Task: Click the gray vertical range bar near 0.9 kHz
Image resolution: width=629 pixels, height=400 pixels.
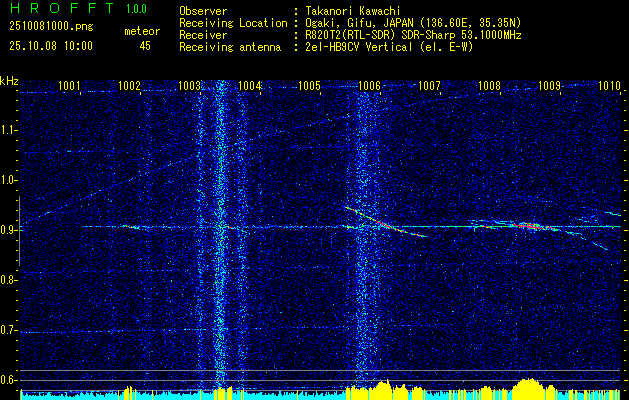Action: pyautogui.click(x=19, y=231)
